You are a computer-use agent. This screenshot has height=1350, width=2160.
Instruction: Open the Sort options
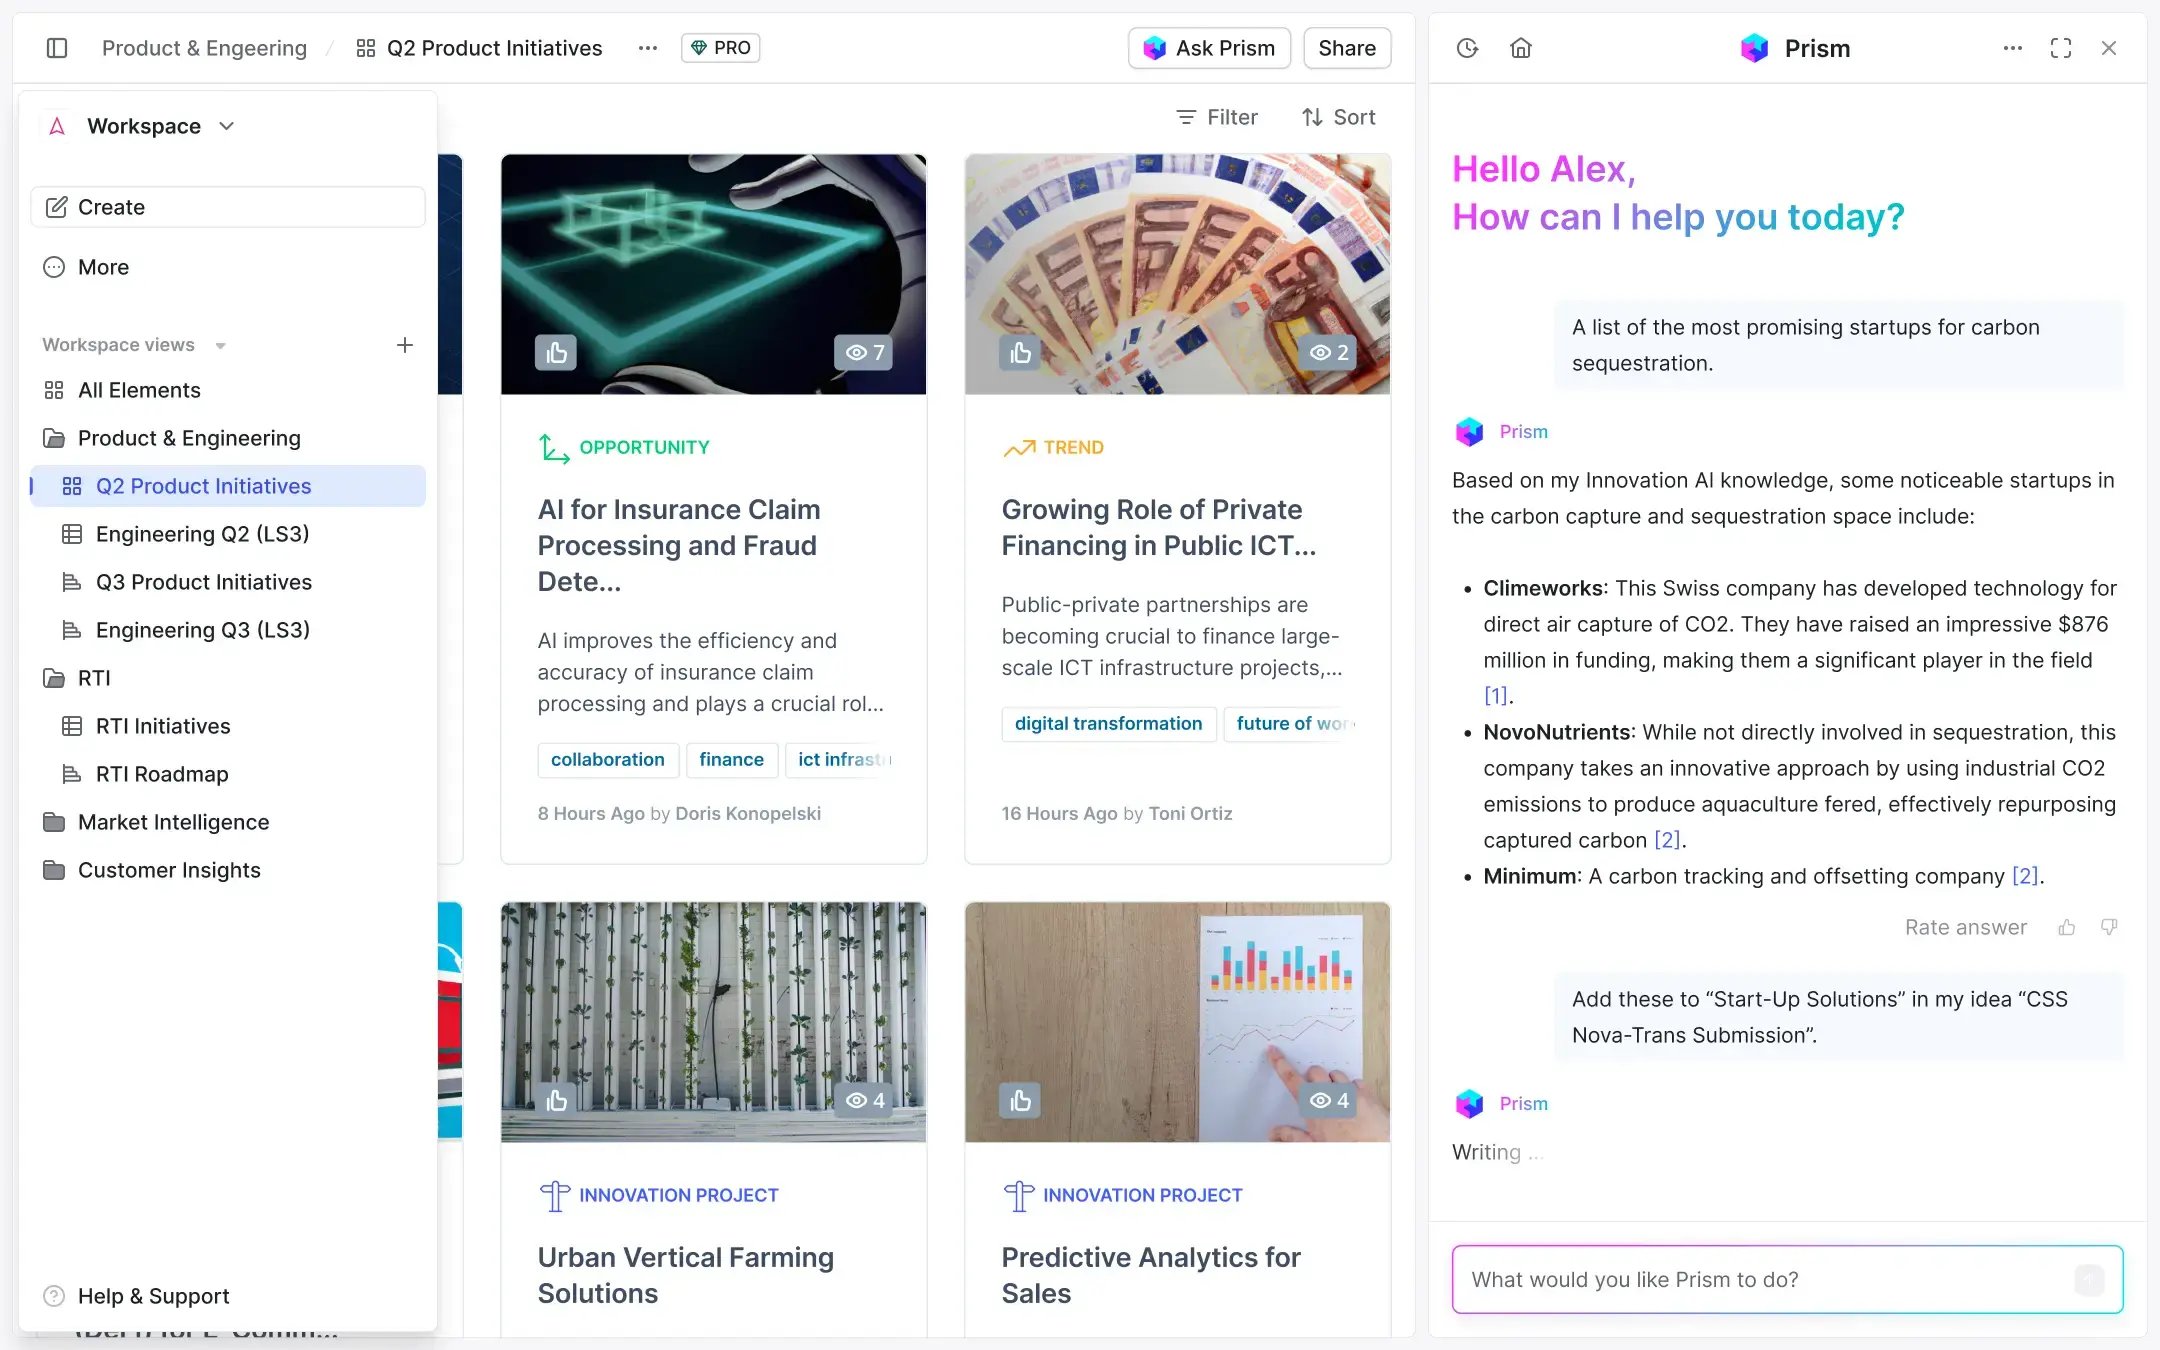tap(1338, 117)
